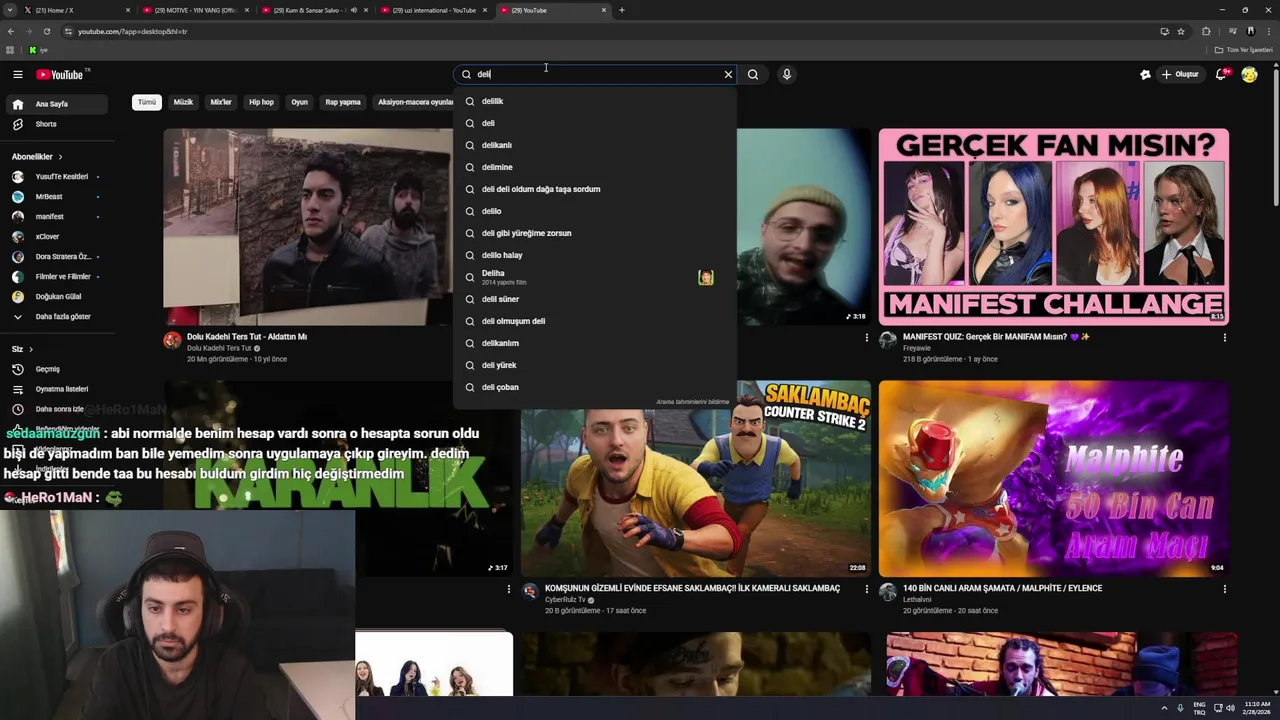Open more options for the Malphite ARAM video

[x=1224, y=589]
